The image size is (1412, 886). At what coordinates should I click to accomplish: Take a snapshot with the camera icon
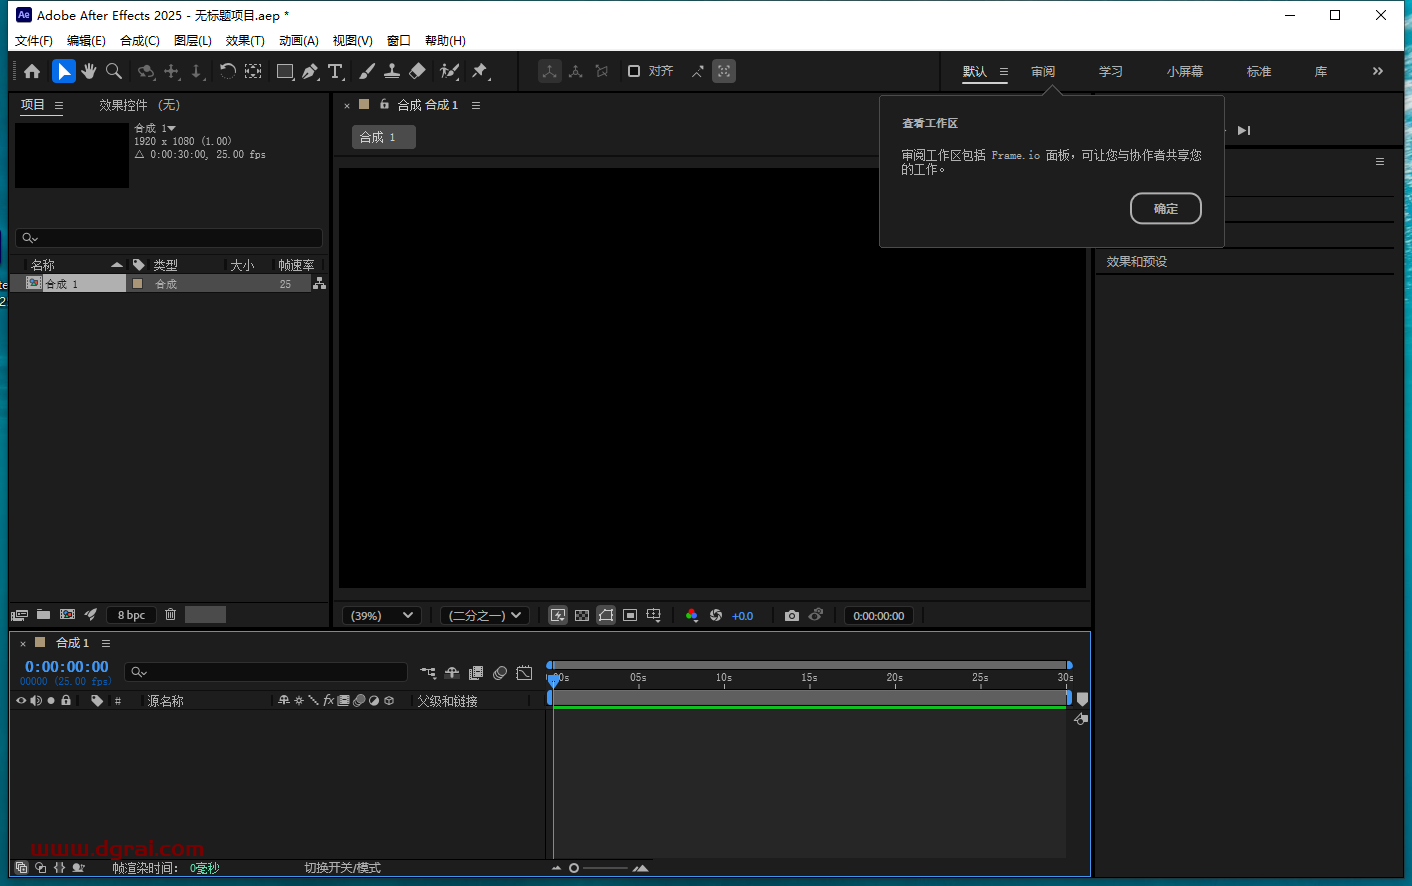792,616
